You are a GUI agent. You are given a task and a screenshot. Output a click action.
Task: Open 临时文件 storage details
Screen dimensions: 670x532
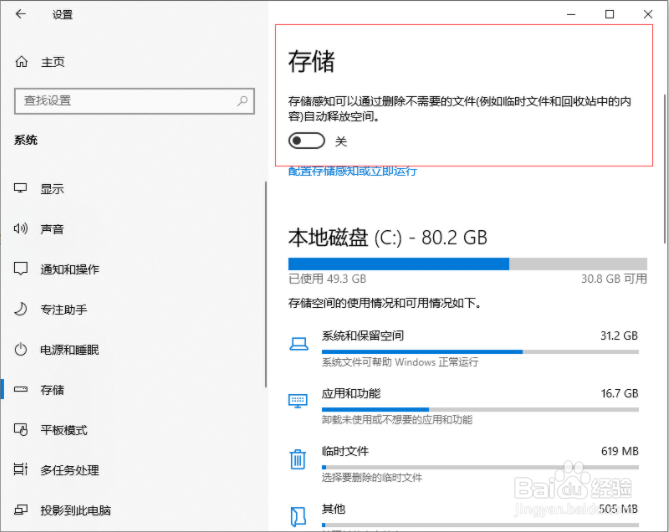click(x=464, y=464)
